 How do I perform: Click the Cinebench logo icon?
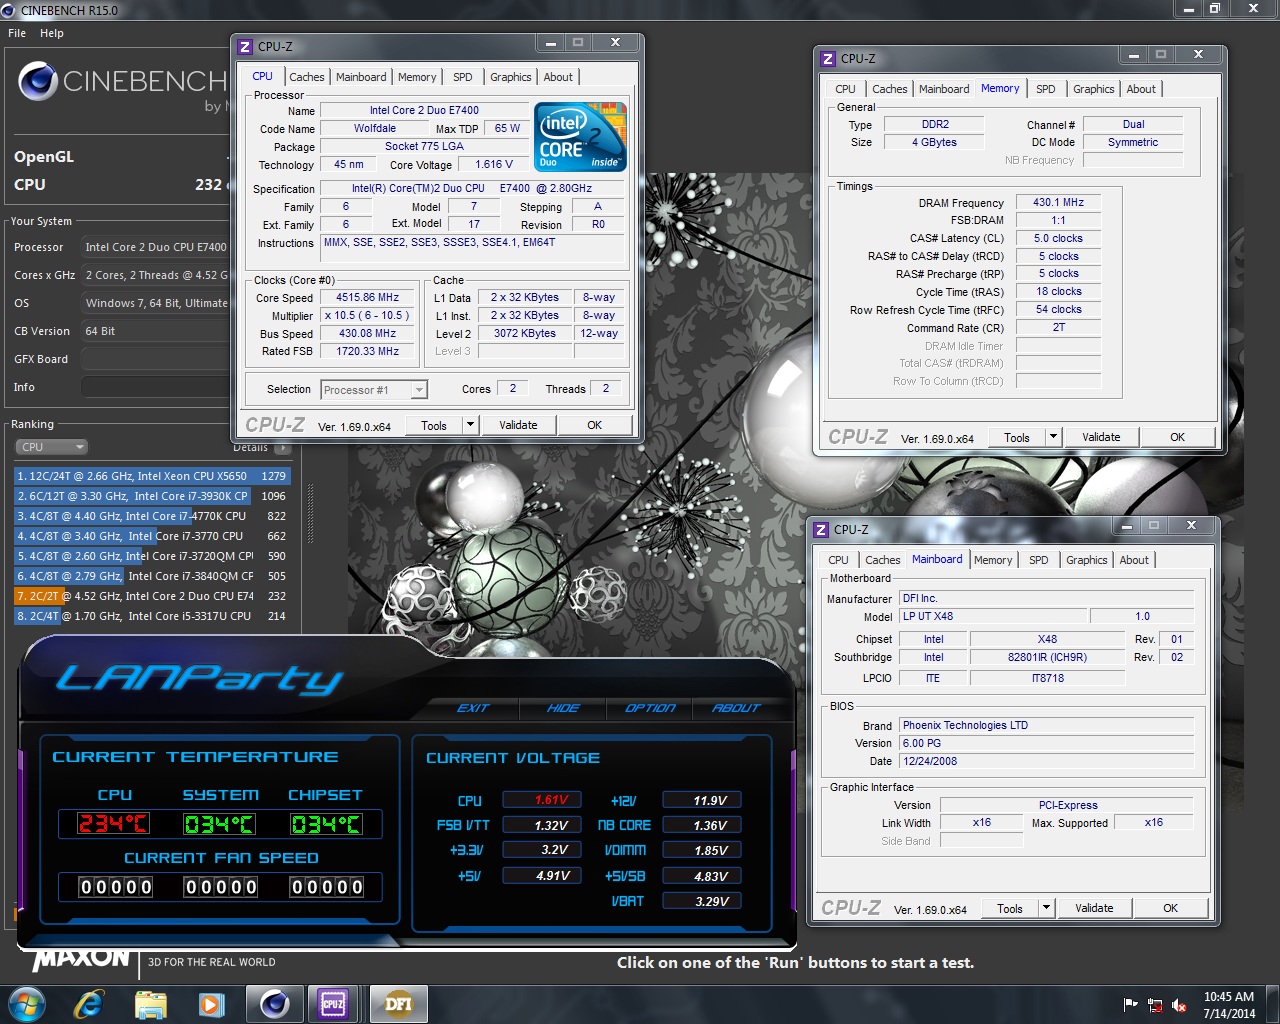[37, 81]
